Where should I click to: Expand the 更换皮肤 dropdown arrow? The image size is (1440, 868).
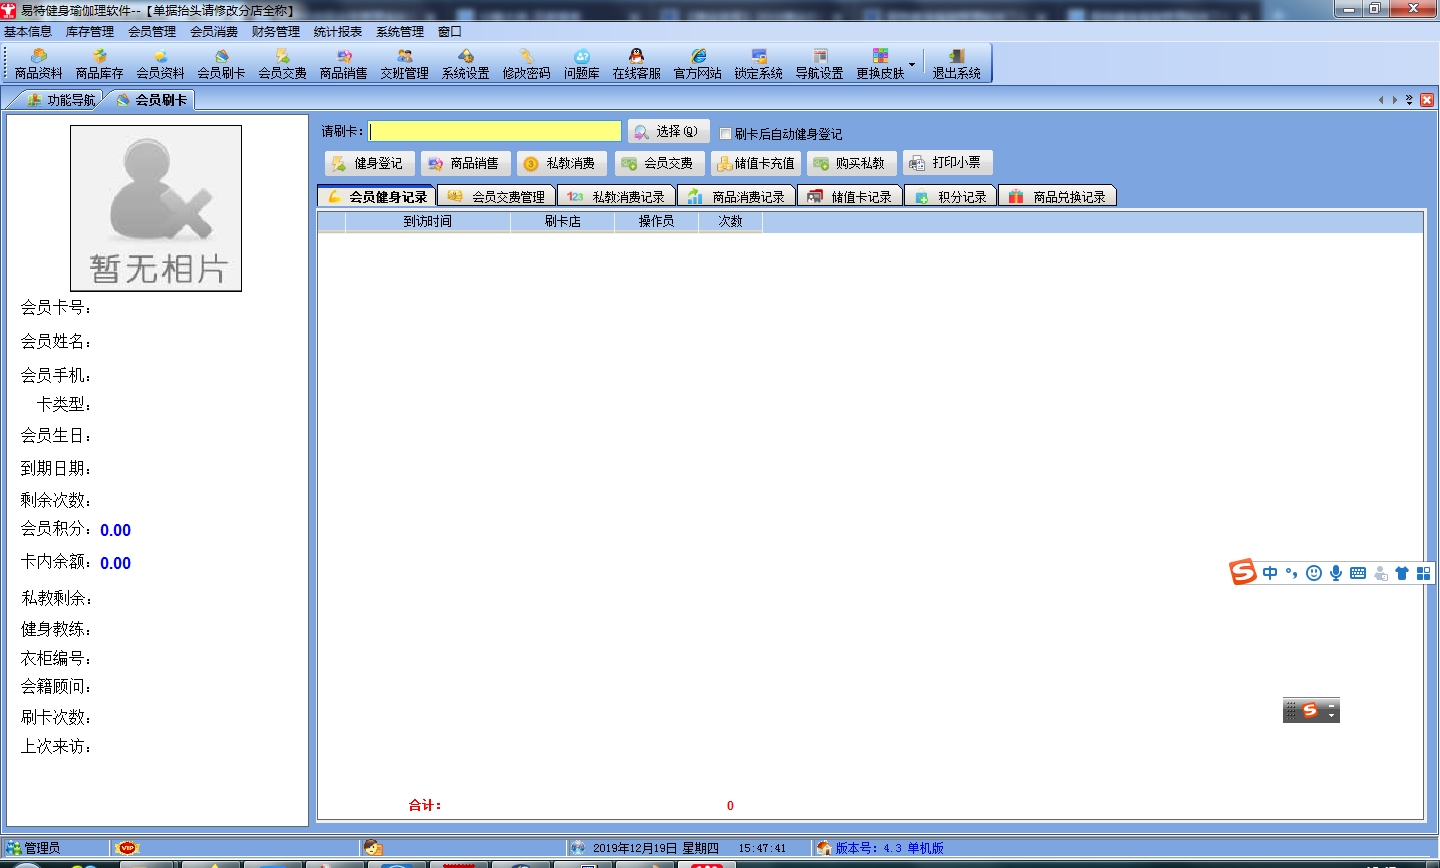point(912,64)
